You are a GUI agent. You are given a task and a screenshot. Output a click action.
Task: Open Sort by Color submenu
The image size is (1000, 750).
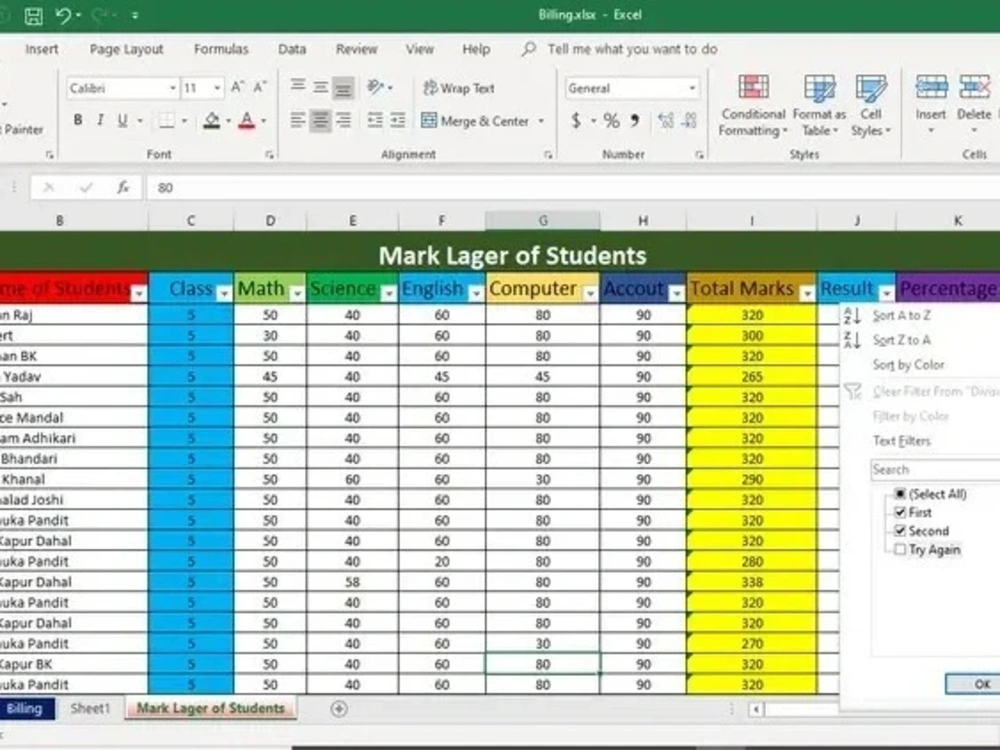(x=908, y=365)
